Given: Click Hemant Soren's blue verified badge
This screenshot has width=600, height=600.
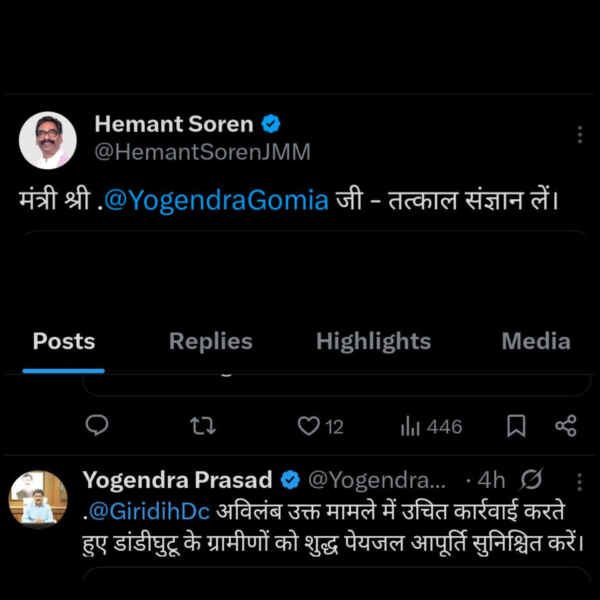Looking at the screenshot, I should coord(271,124).
